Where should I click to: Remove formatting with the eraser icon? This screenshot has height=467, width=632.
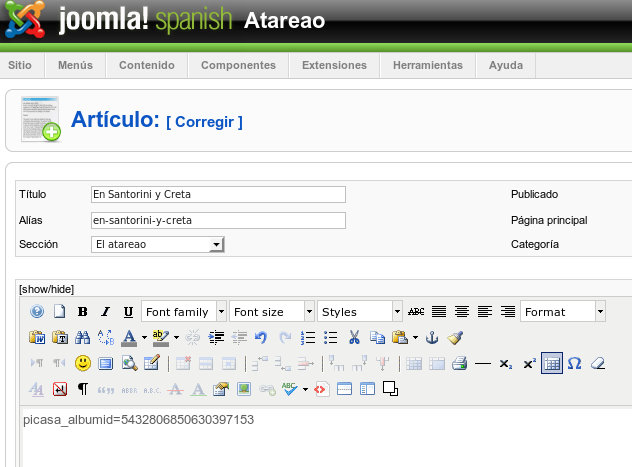coord(598,363)
